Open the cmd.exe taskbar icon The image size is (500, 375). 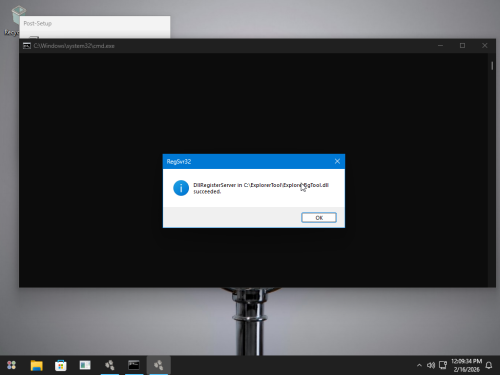[x=134, y=365]
